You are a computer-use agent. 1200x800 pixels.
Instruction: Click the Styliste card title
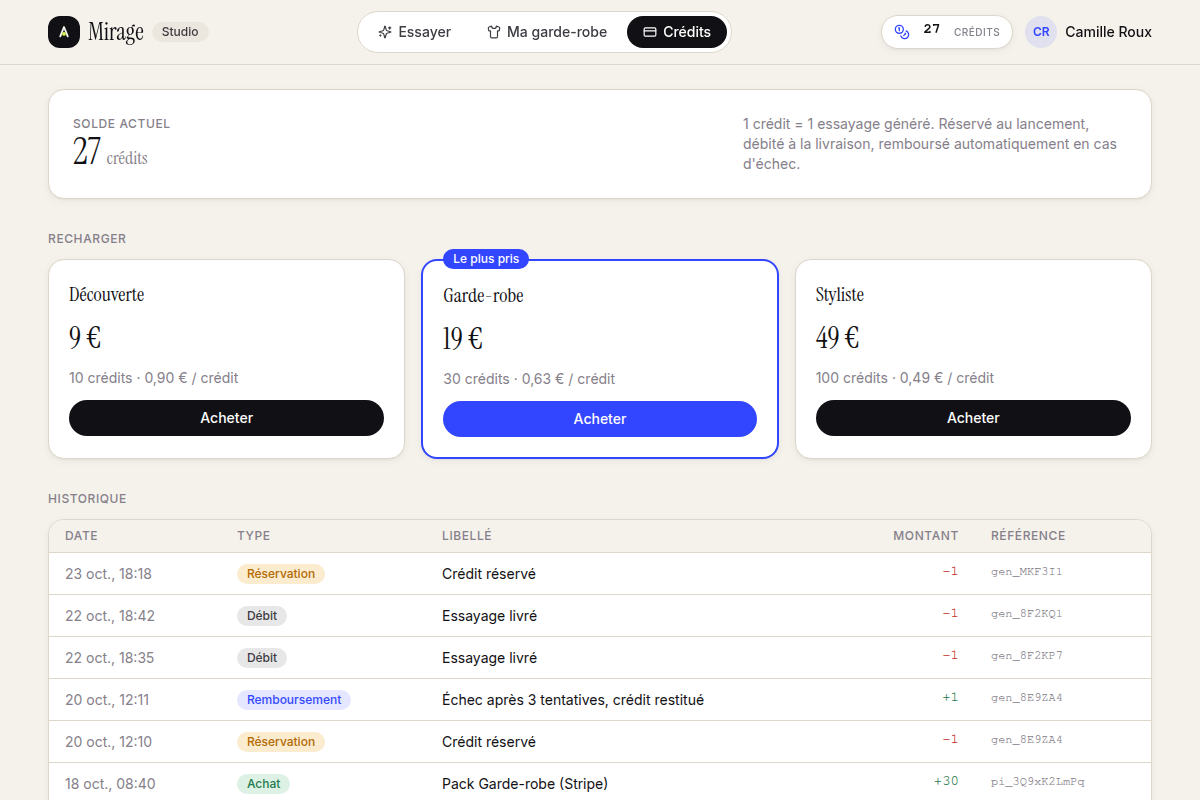coord(840,295)
